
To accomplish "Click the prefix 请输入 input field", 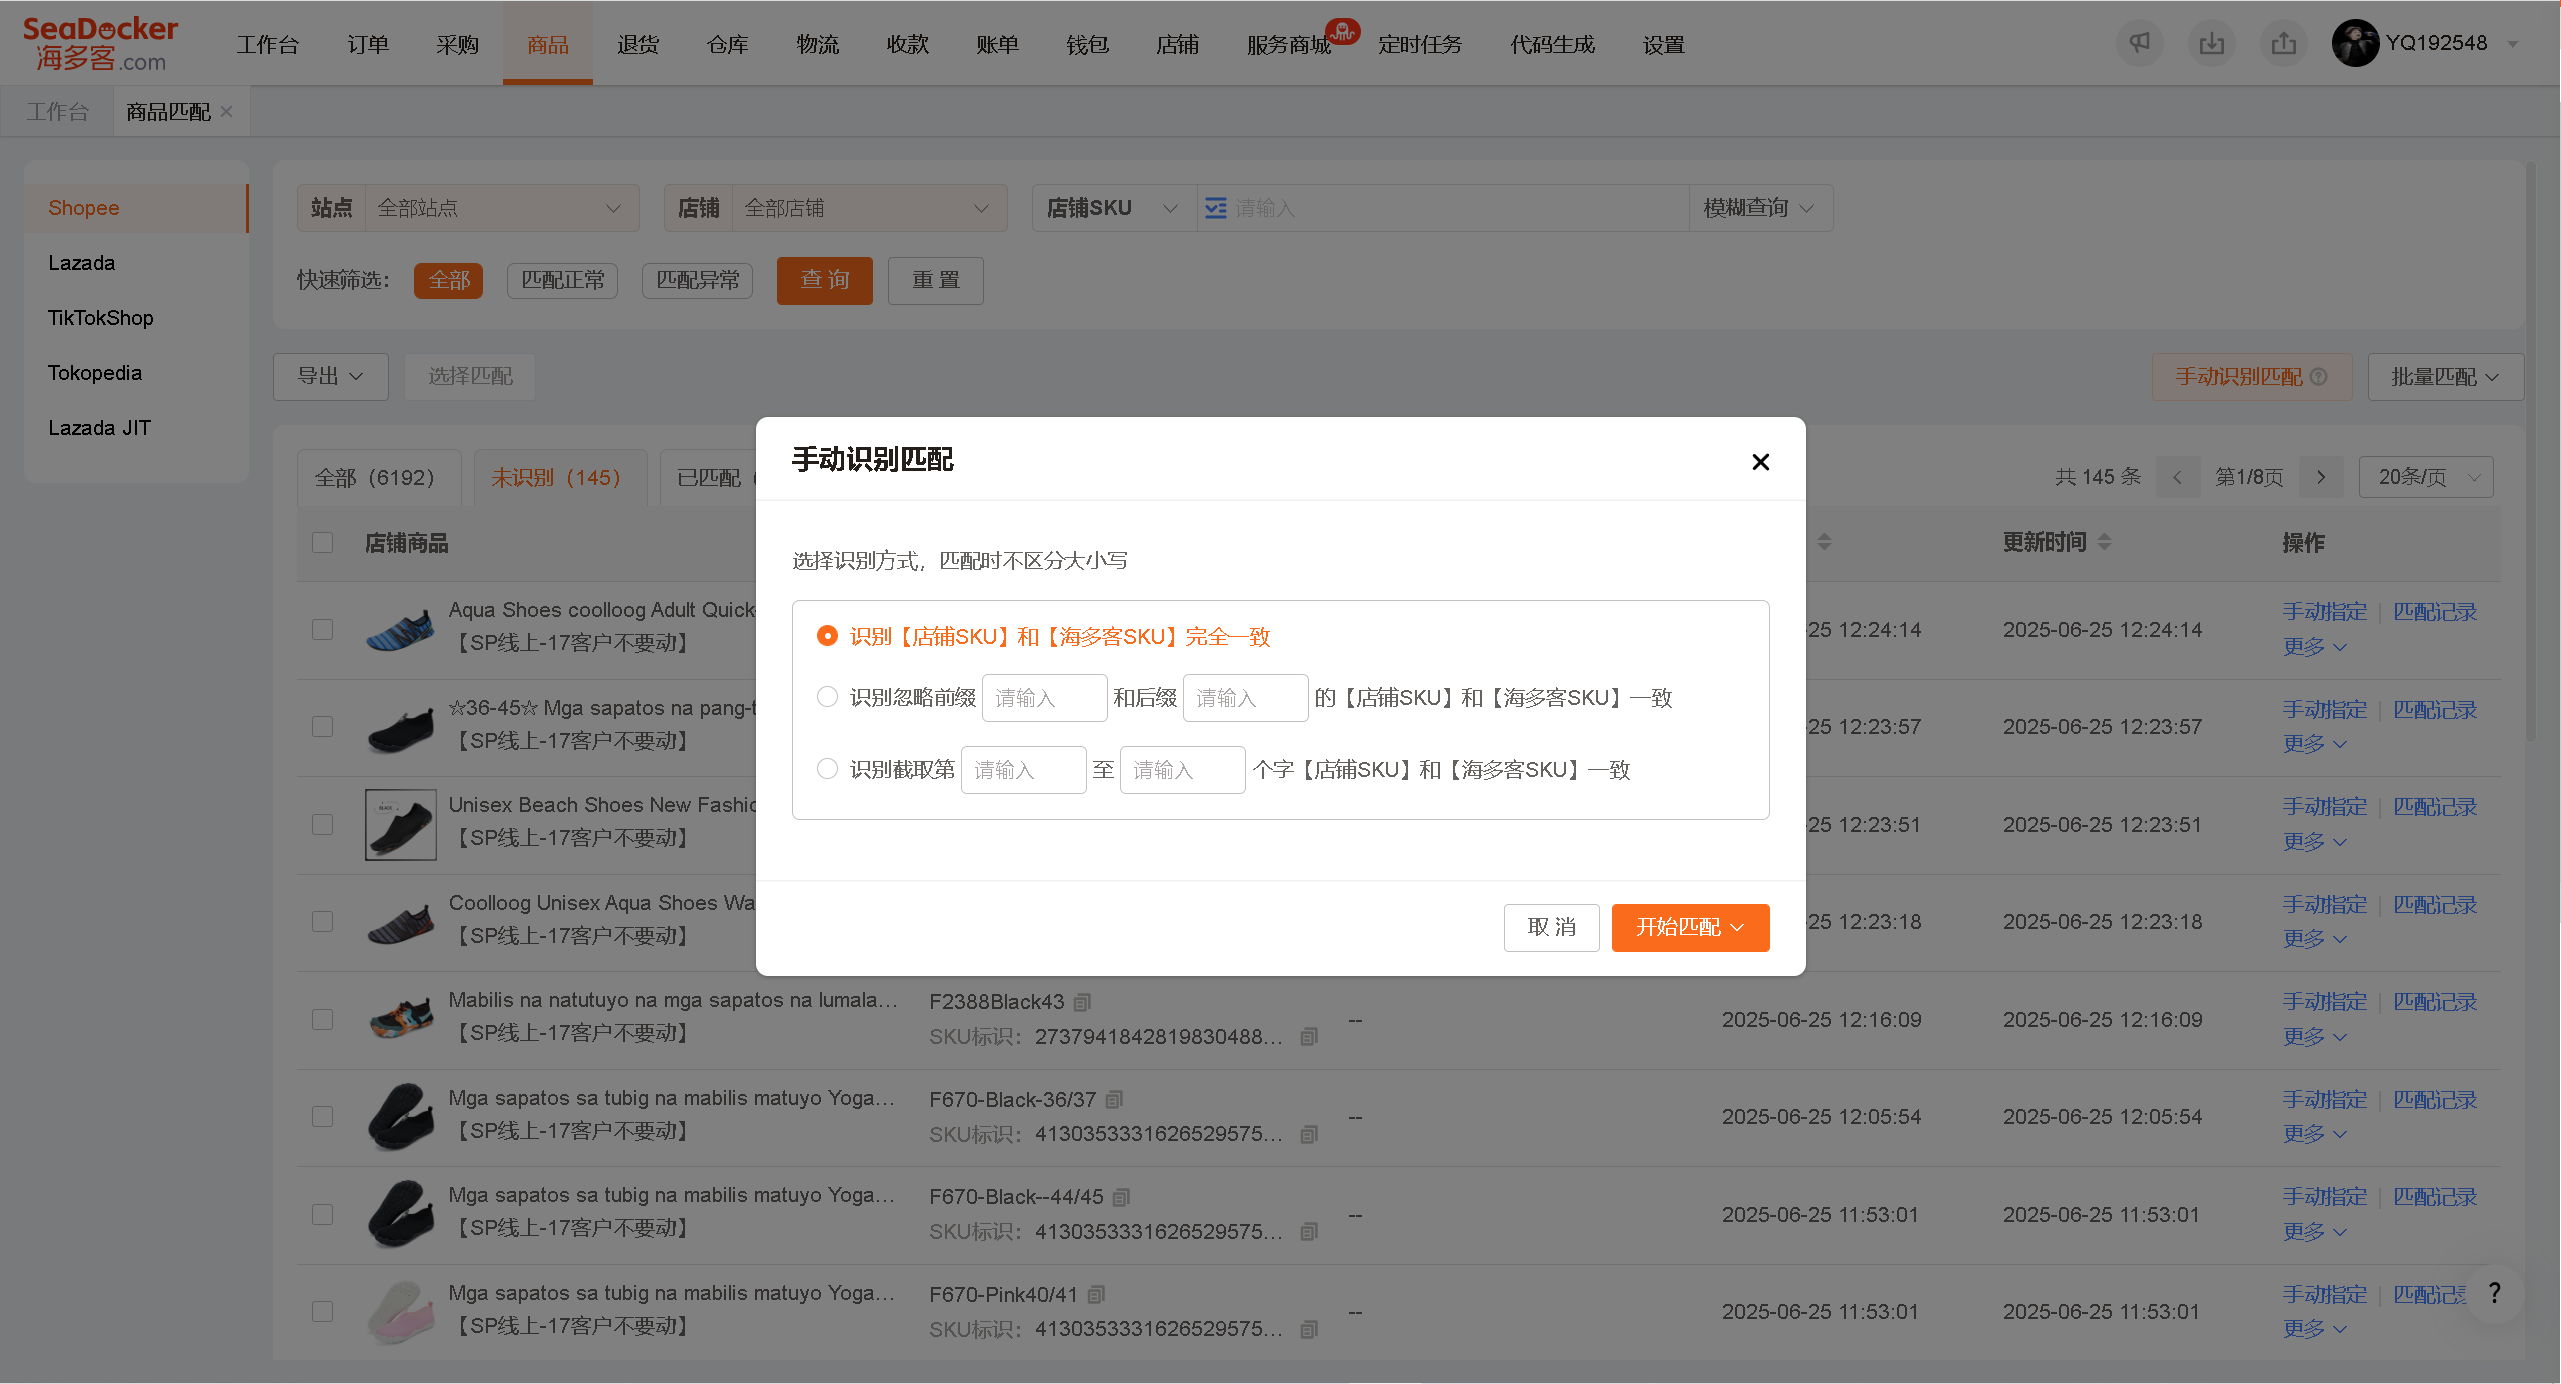I will (x=1044, y=698).
